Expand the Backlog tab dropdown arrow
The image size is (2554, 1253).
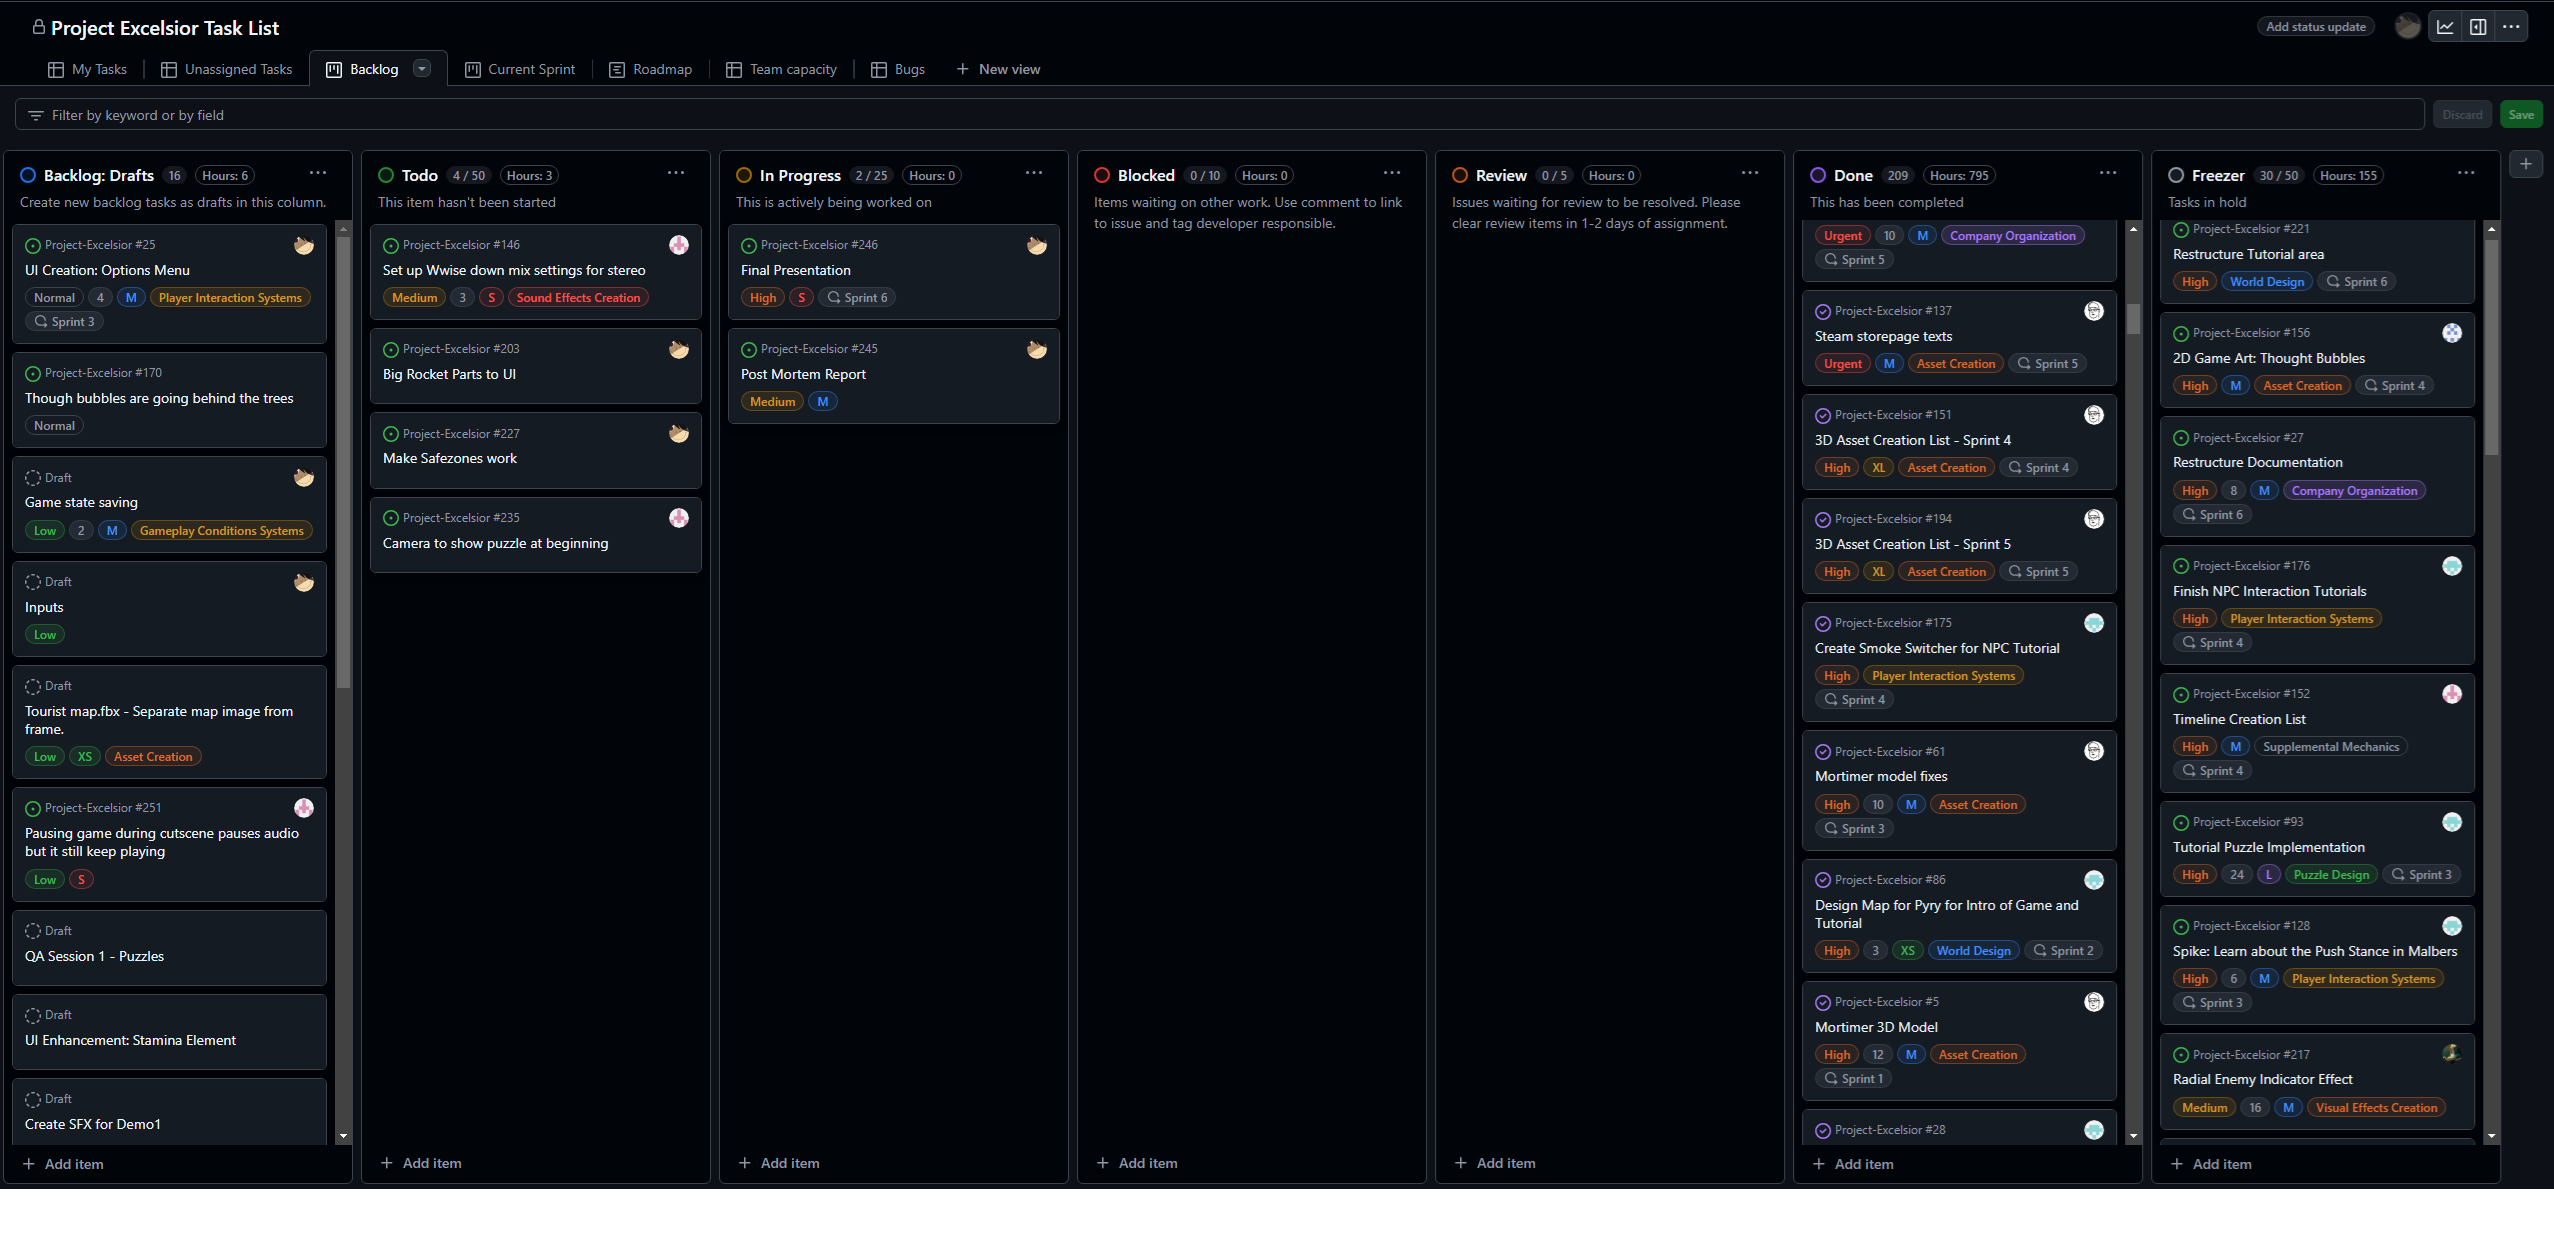pyautogui.click(x=422, y=68)
